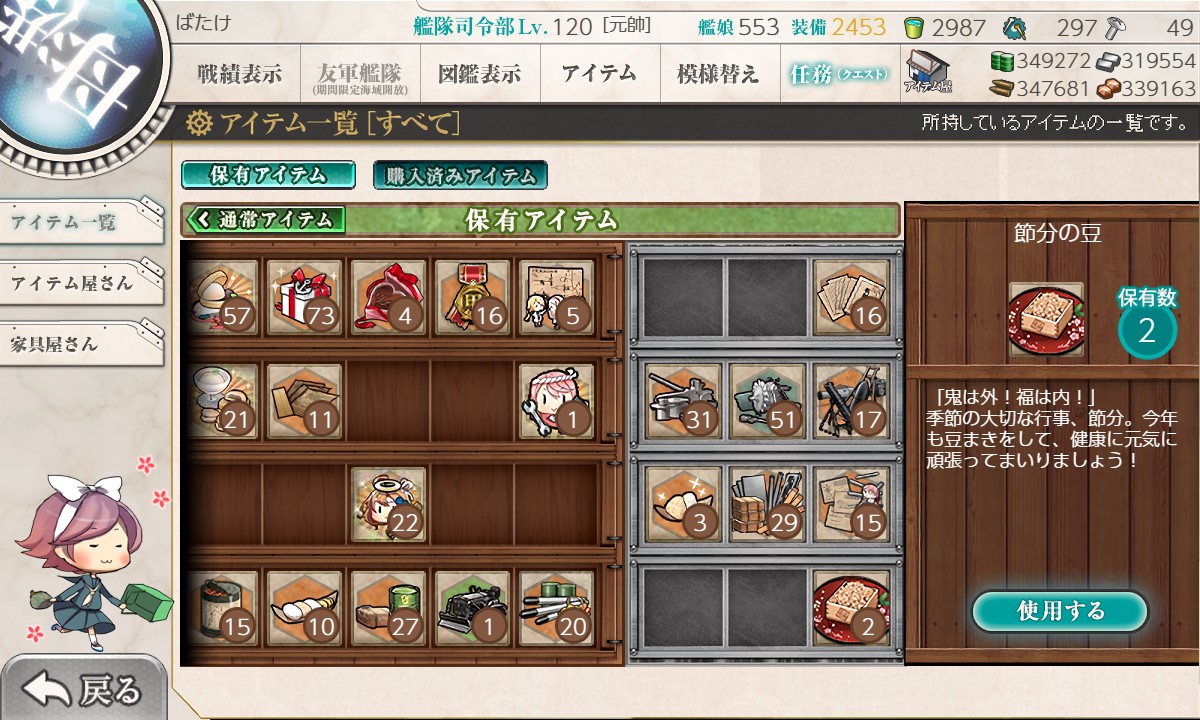Switch to 保有アイテム tab
This screenshot has width=1200, height=720.
268,175
